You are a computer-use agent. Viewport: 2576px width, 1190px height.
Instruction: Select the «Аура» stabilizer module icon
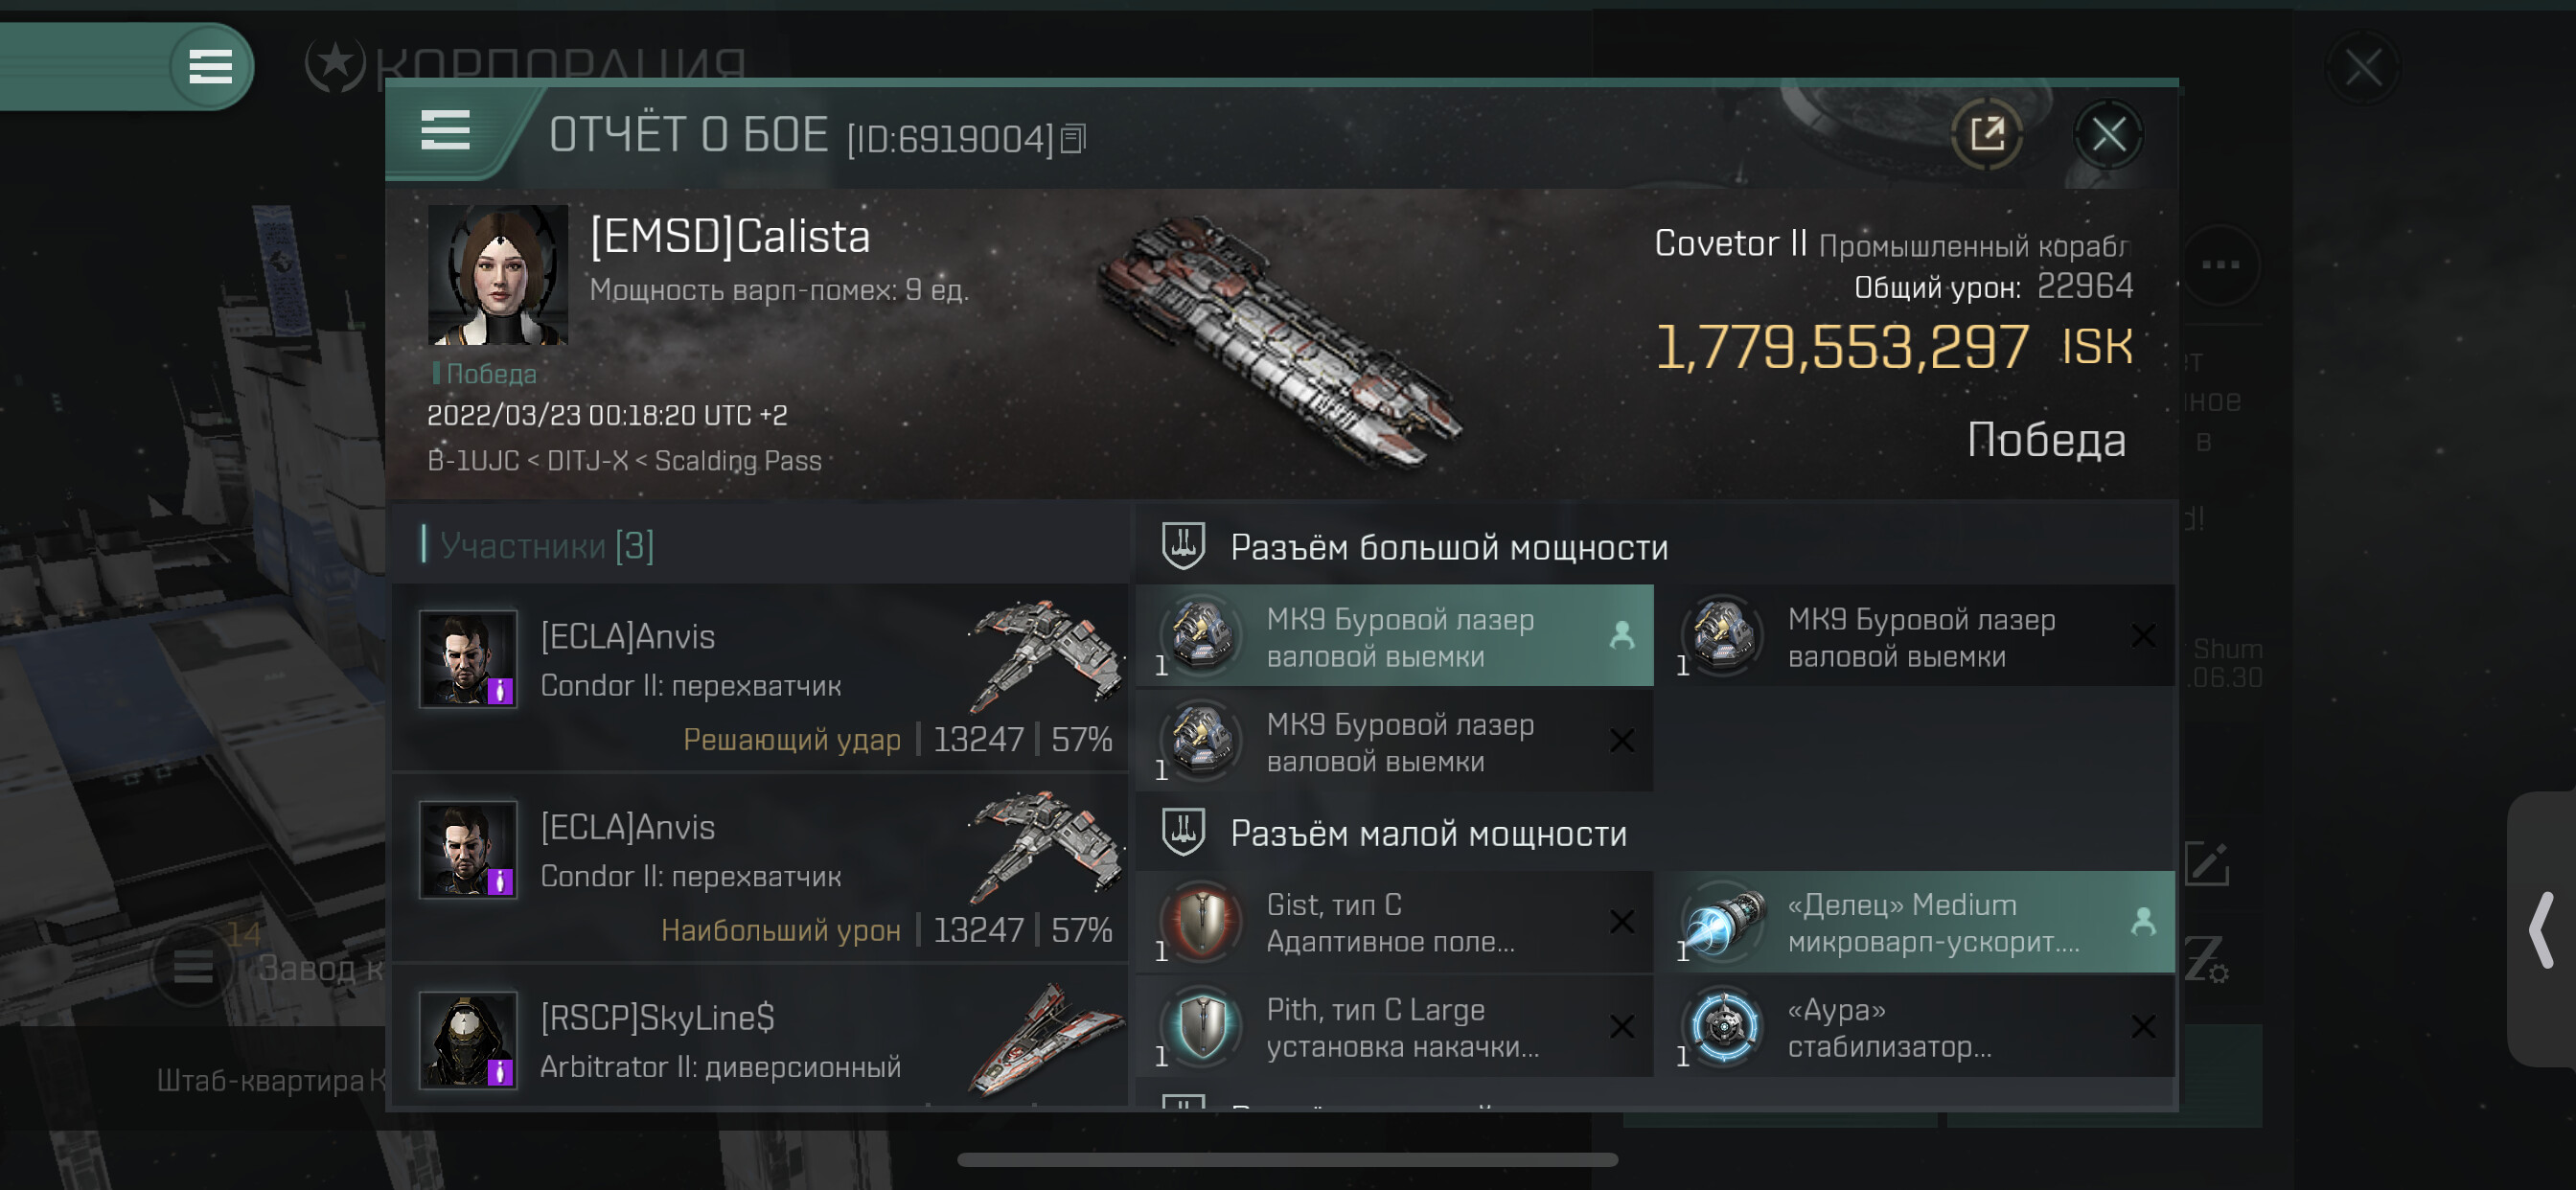tap(1723, 1026)
